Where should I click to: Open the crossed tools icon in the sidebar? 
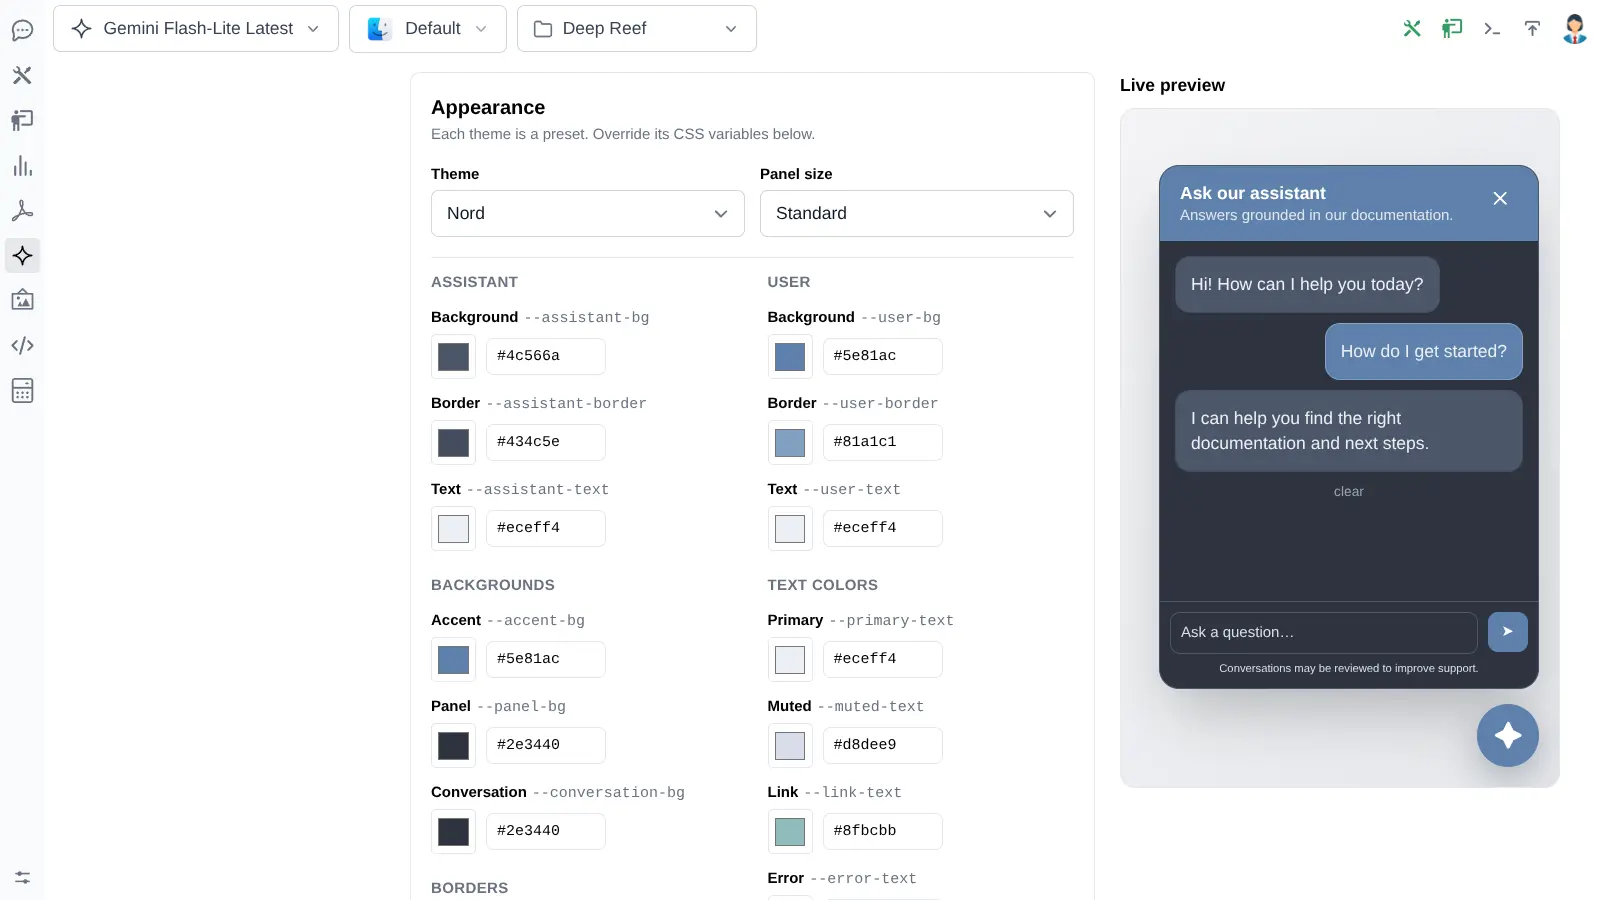[x=22, y=75]
